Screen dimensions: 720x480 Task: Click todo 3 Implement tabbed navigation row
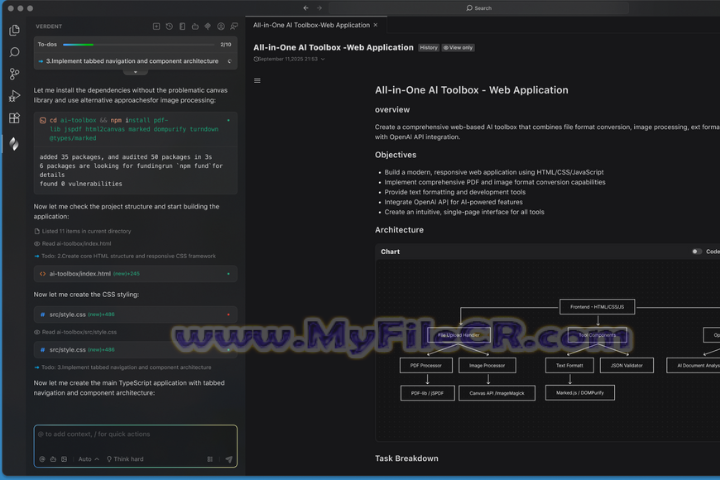[135, 61]
